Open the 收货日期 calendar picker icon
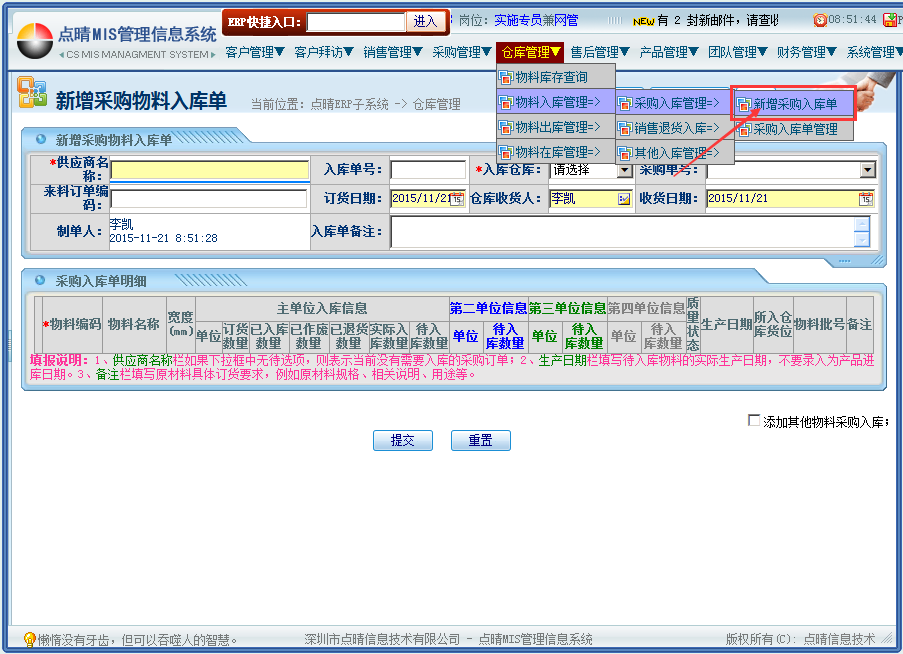 [x=866, y=199]
